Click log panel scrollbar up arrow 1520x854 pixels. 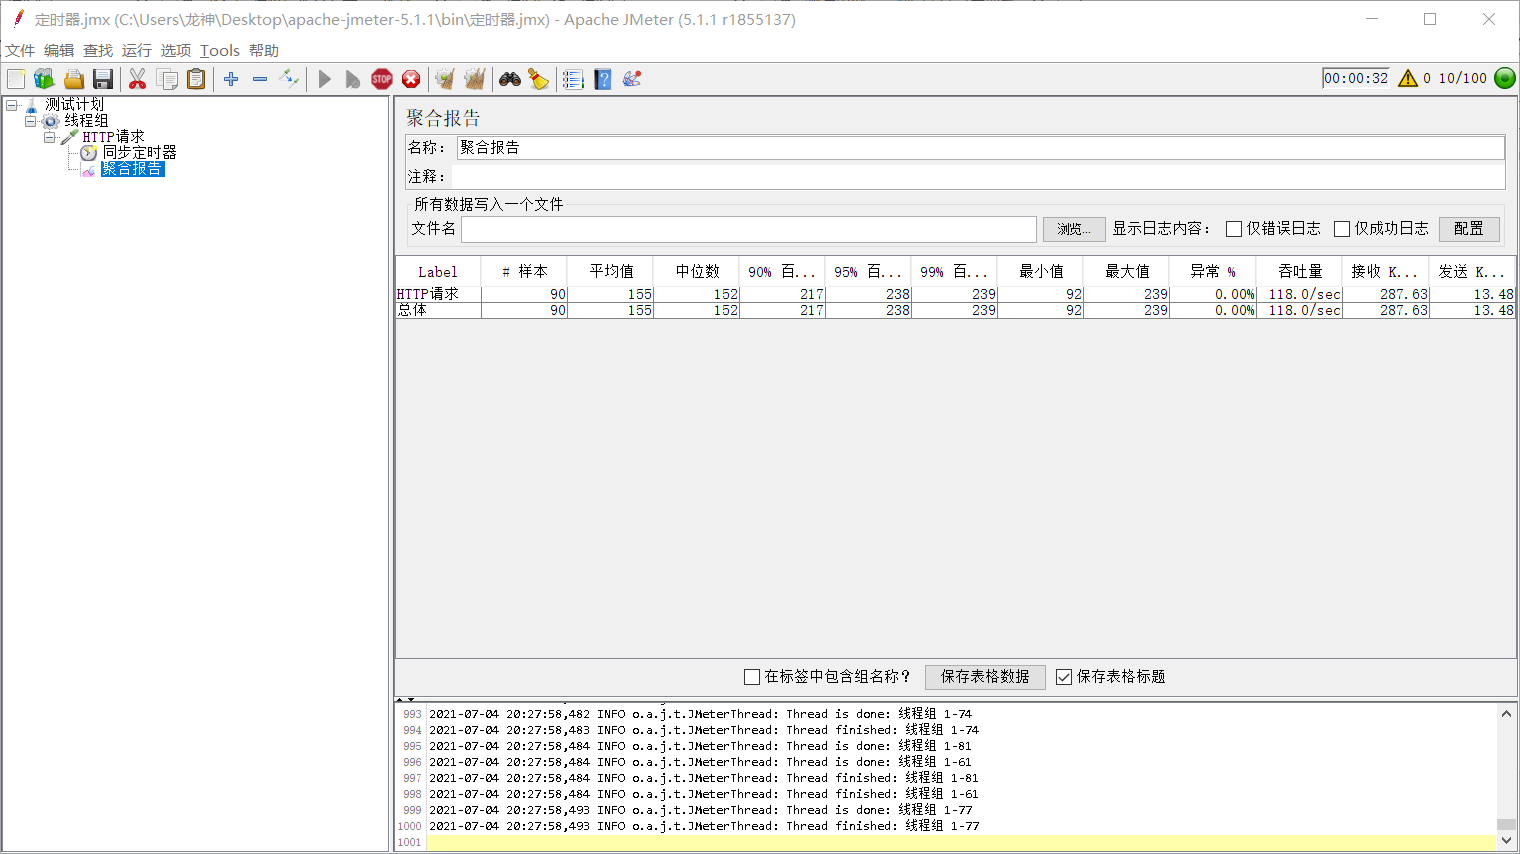click(x=1506, y=714)
